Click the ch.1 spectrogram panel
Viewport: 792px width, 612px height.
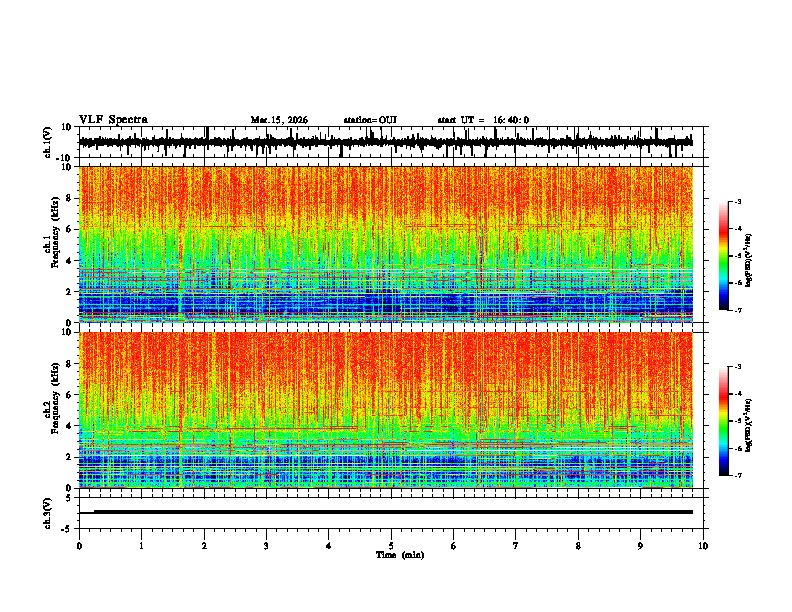tap(386, 244)
